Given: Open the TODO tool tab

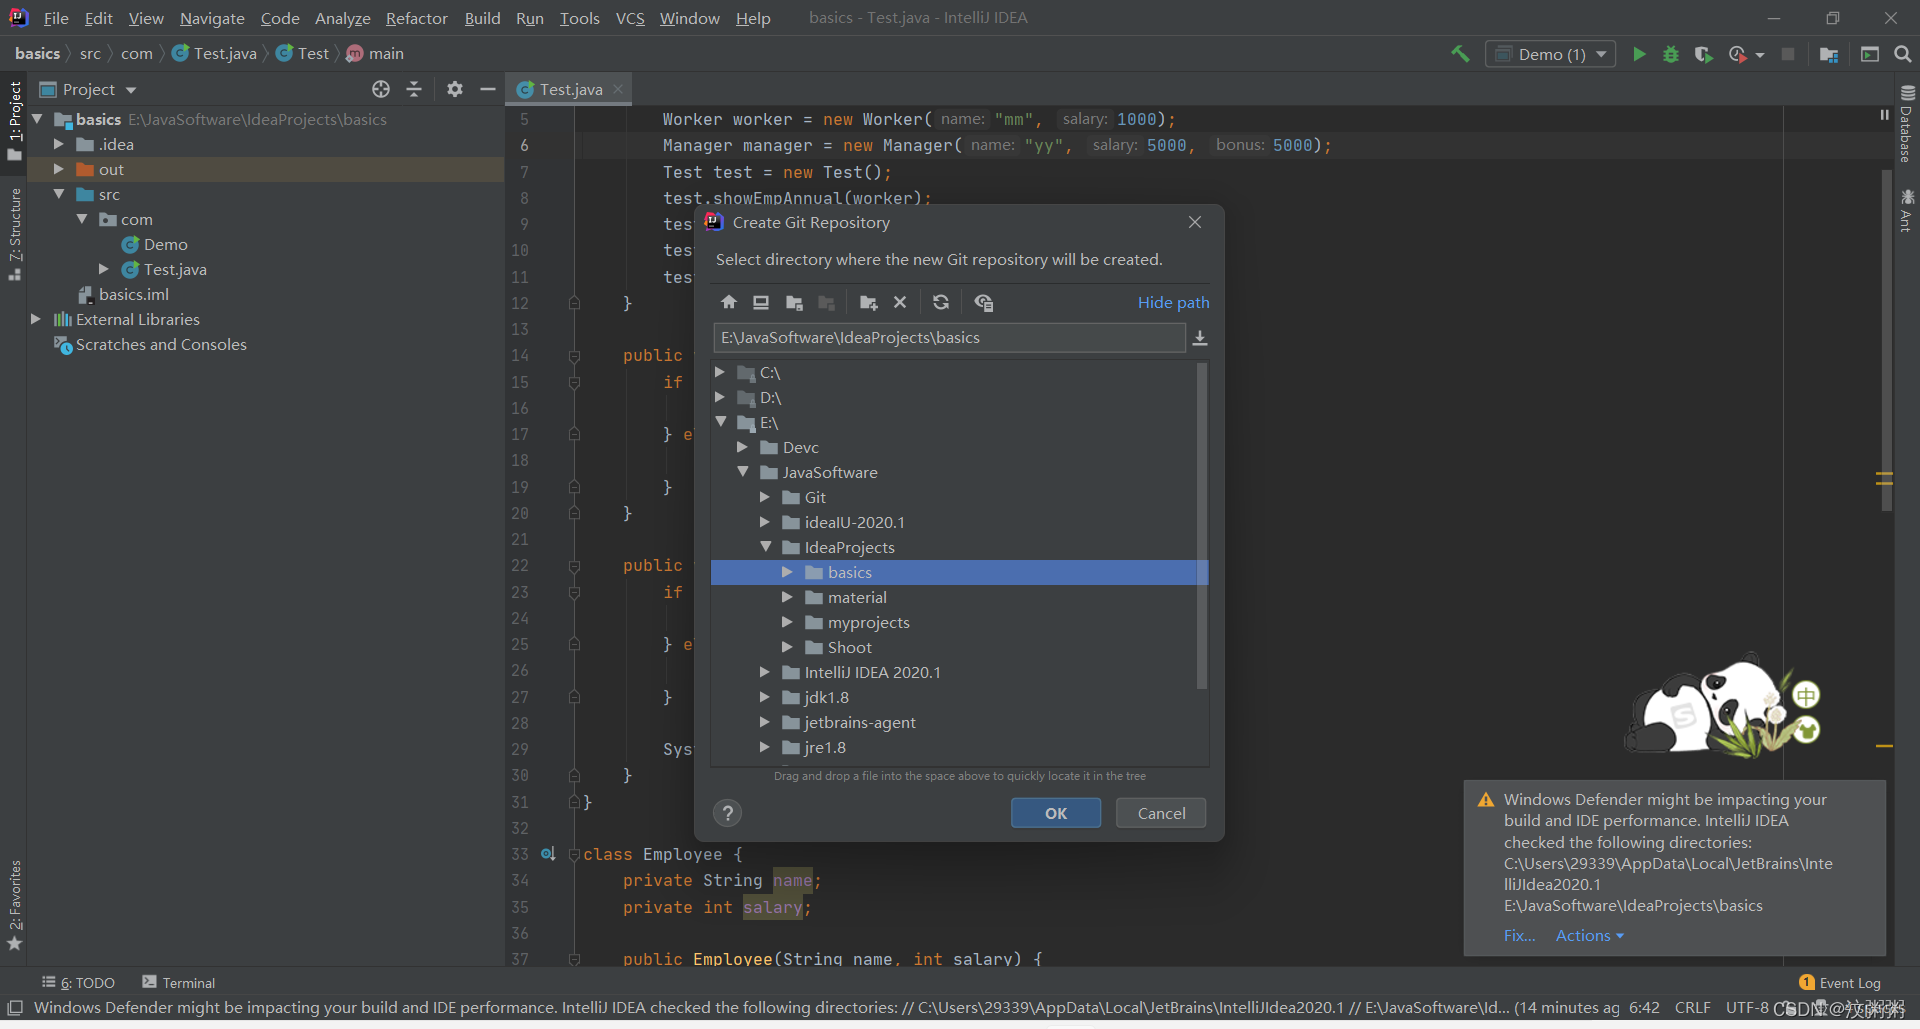Looking at the screenshot, I should click(79, 983).
